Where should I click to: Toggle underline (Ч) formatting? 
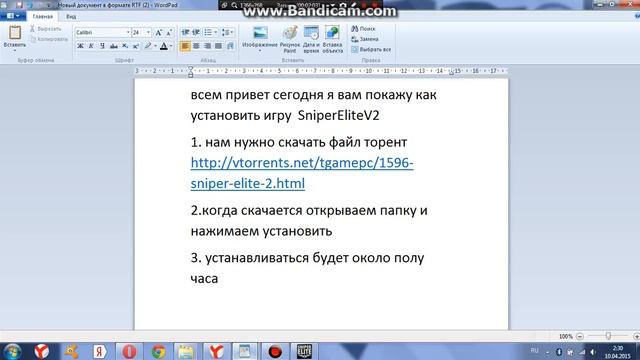click(x=102, y=46)
